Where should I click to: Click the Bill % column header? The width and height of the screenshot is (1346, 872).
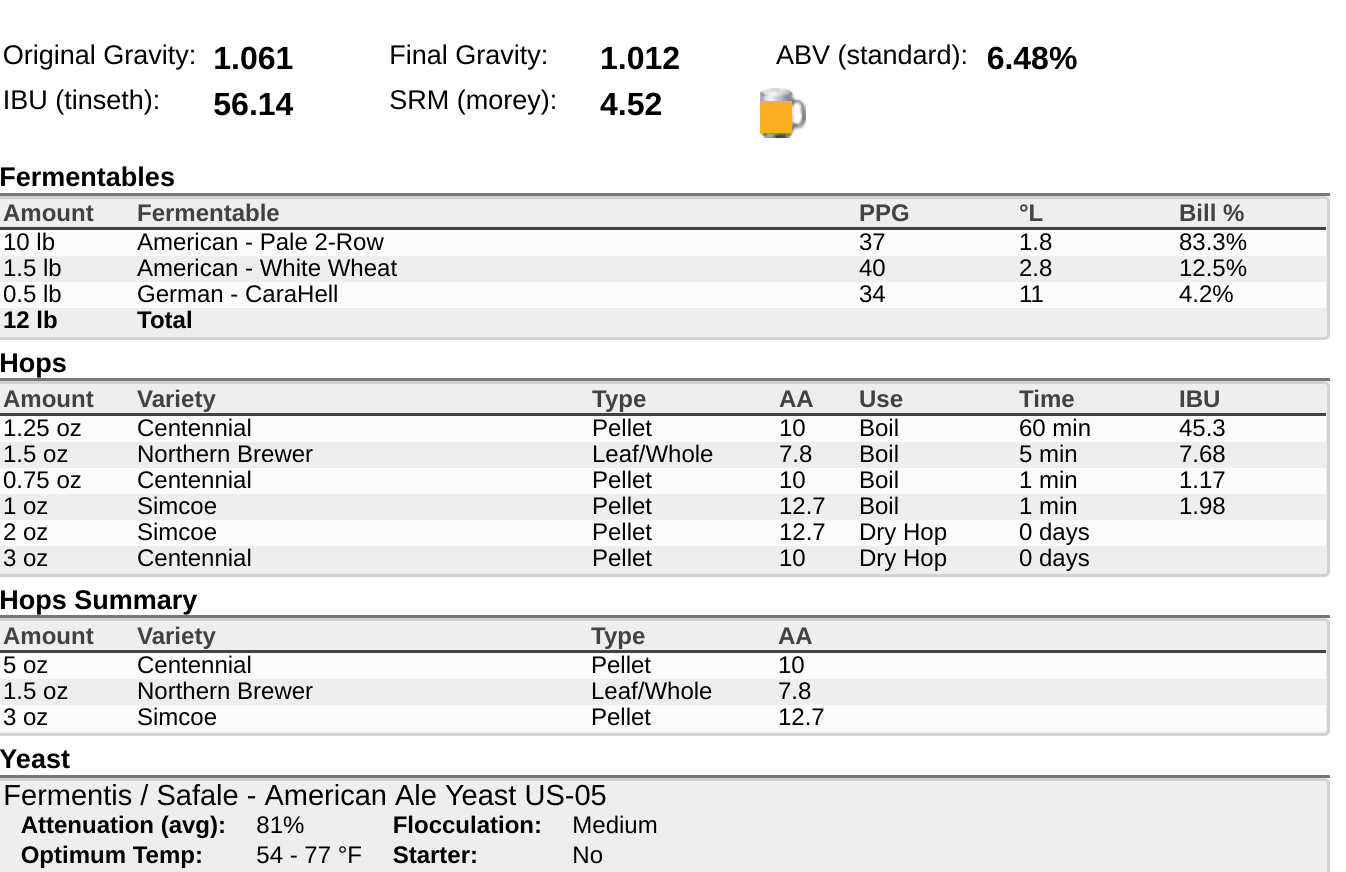coord(1211,213)
